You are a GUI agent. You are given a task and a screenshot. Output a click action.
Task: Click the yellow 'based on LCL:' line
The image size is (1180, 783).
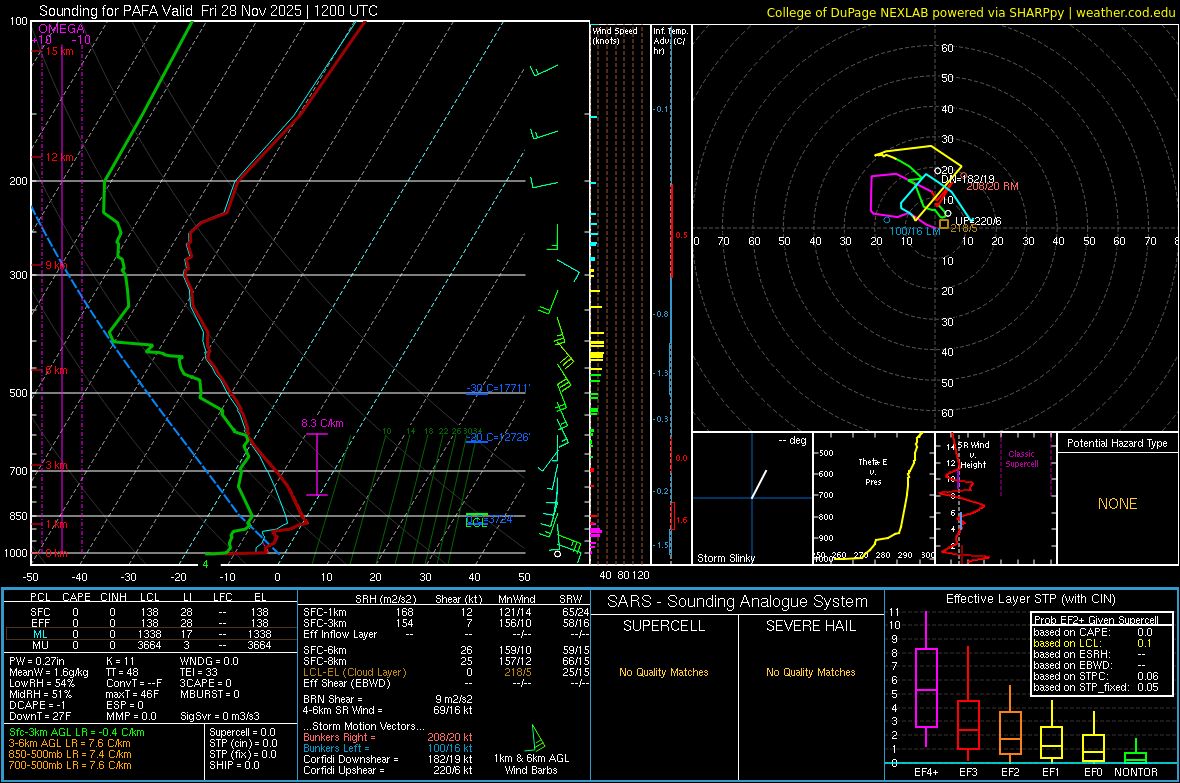click(1092, 643)
